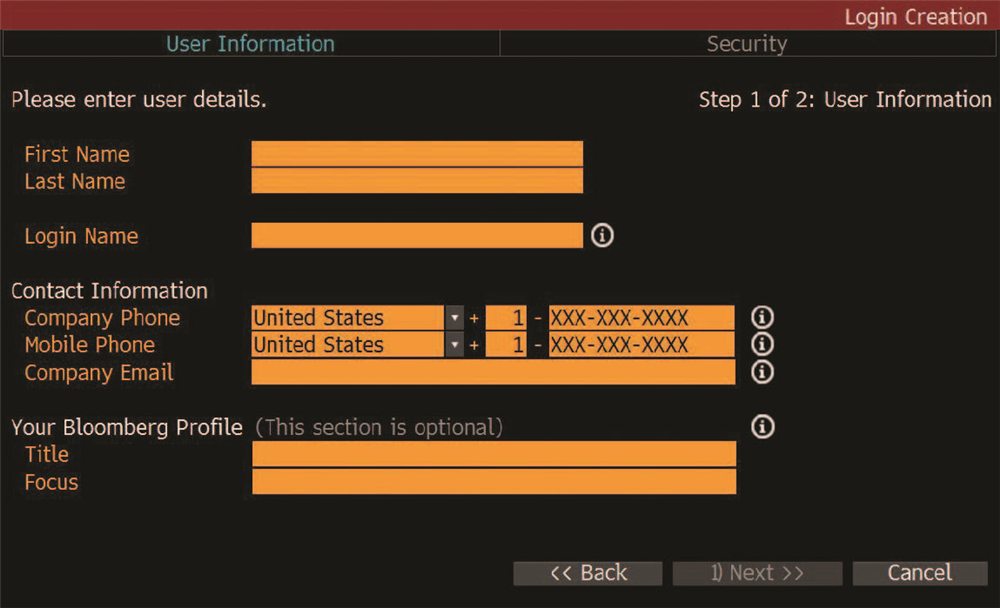This screenshot has height=608, width=1000.
Task: Switch to the Security tab
Action: 747,44
